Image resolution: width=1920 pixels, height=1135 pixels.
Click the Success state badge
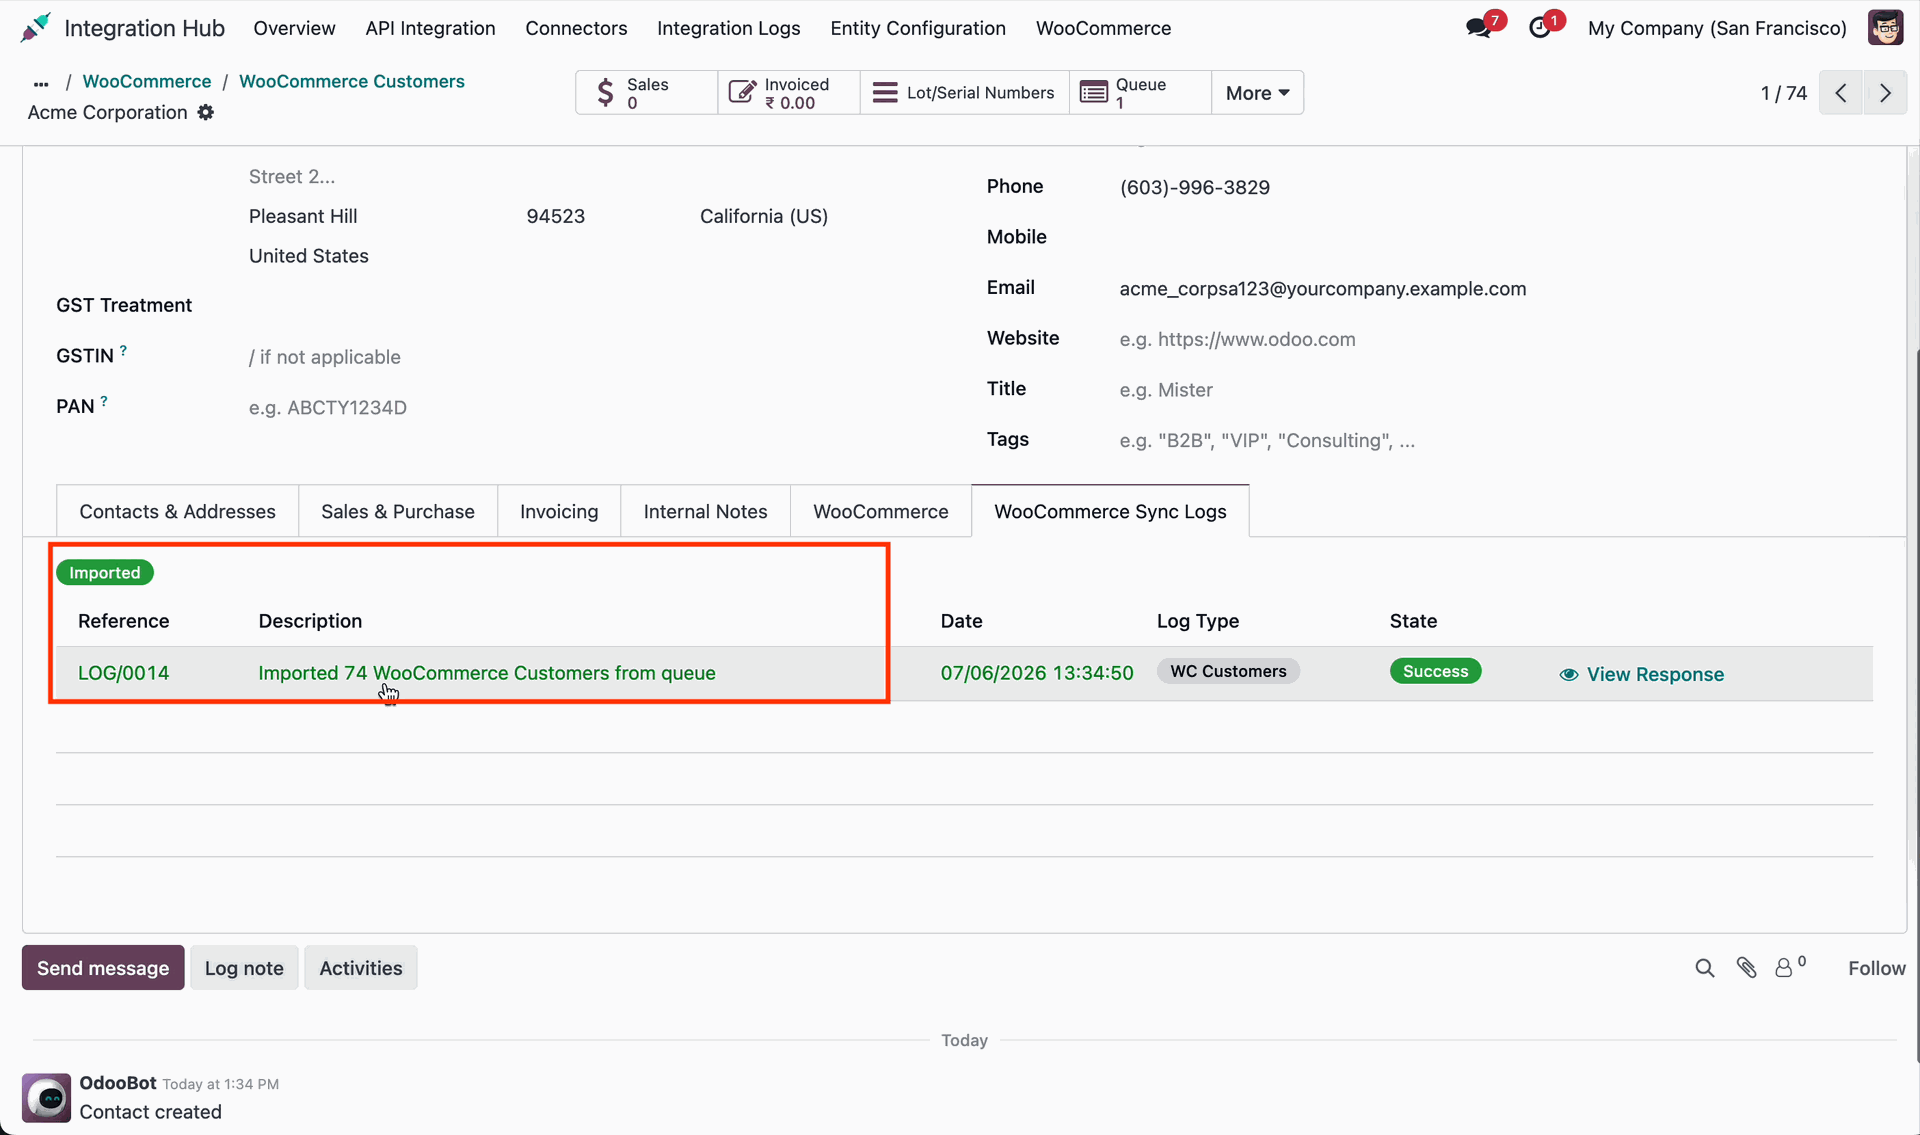(1435, 671)
